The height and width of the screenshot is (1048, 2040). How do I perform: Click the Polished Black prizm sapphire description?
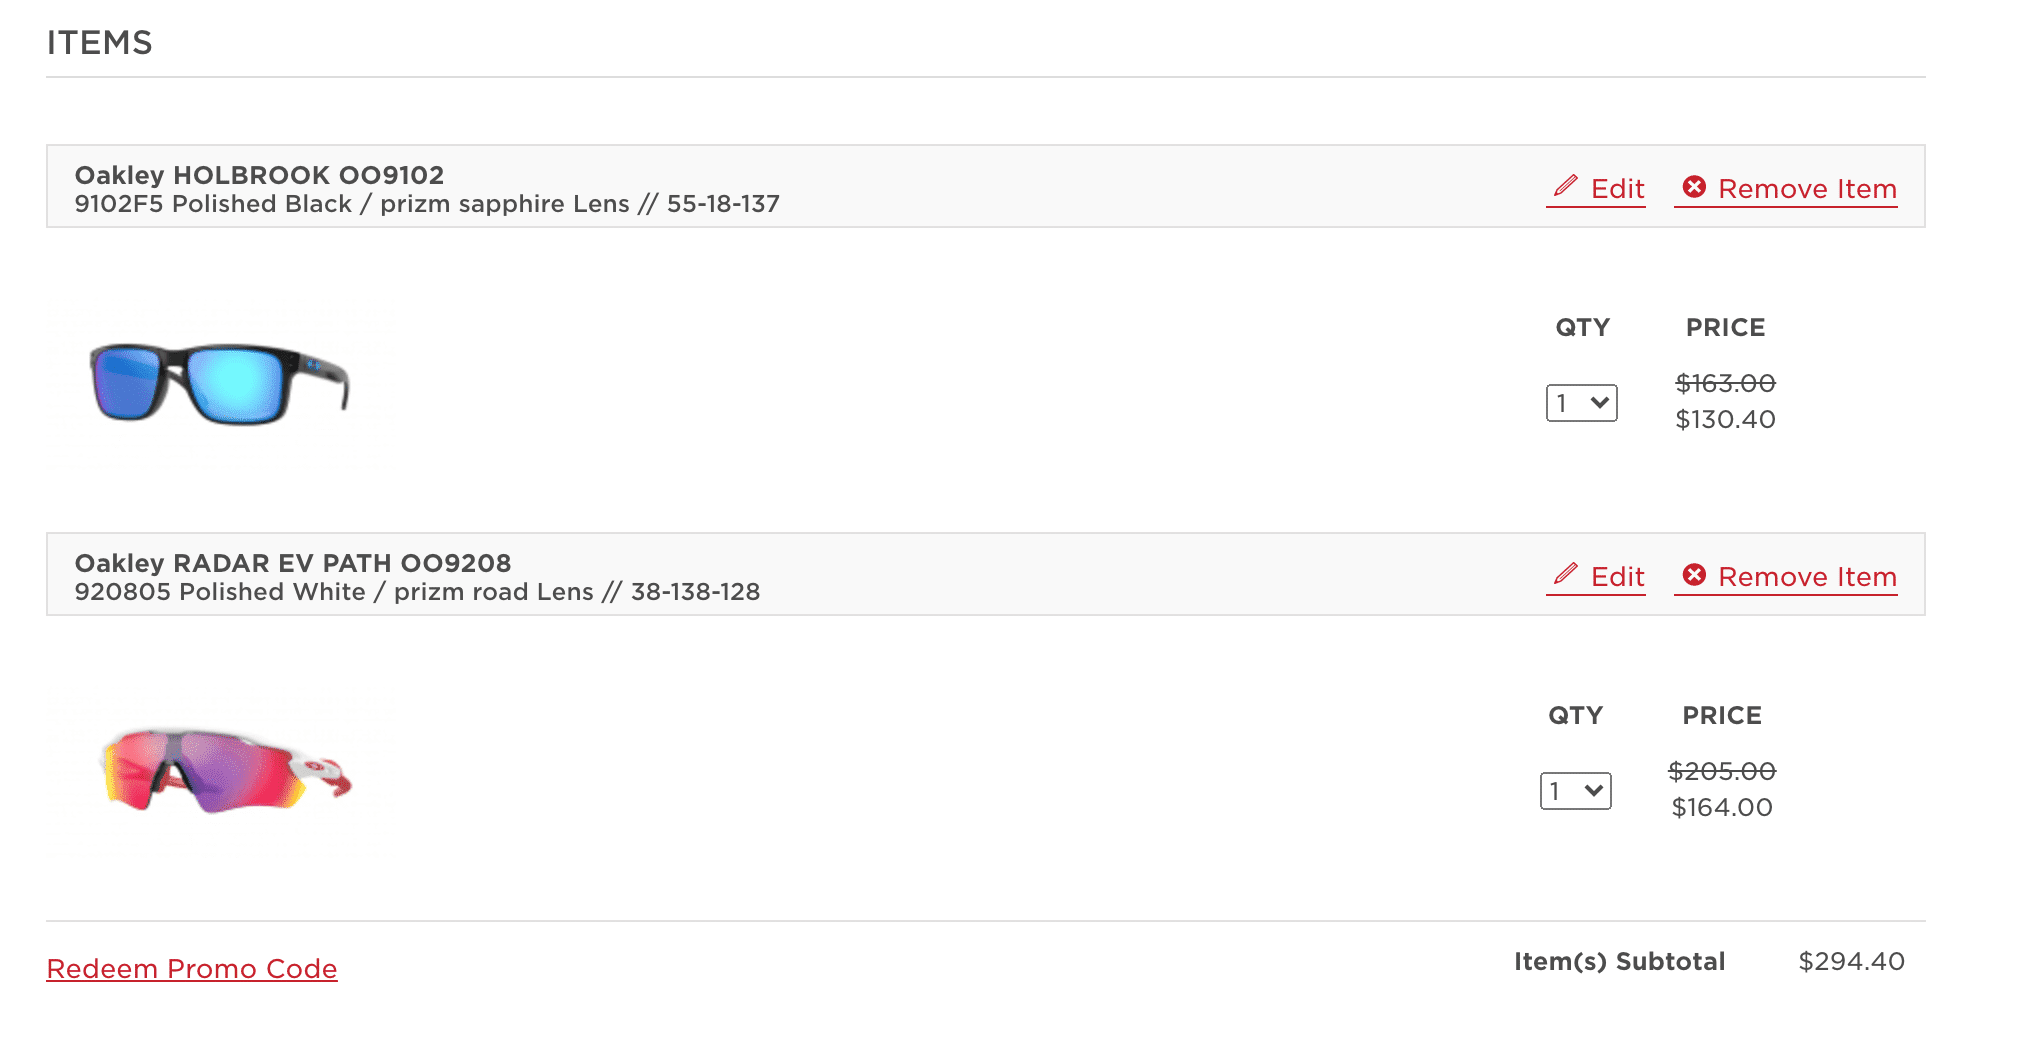(x=427, y=204)
